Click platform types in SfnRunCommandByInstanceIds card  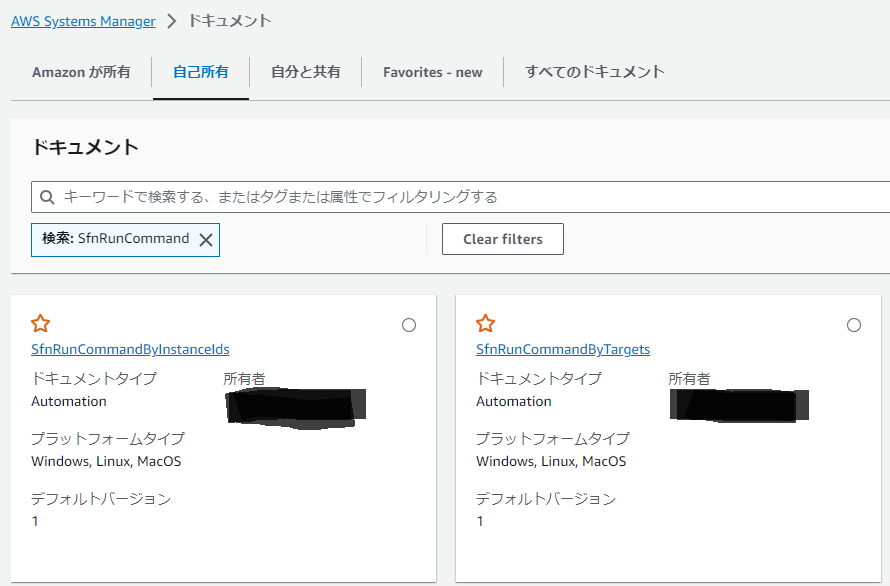tap(106, 461)
